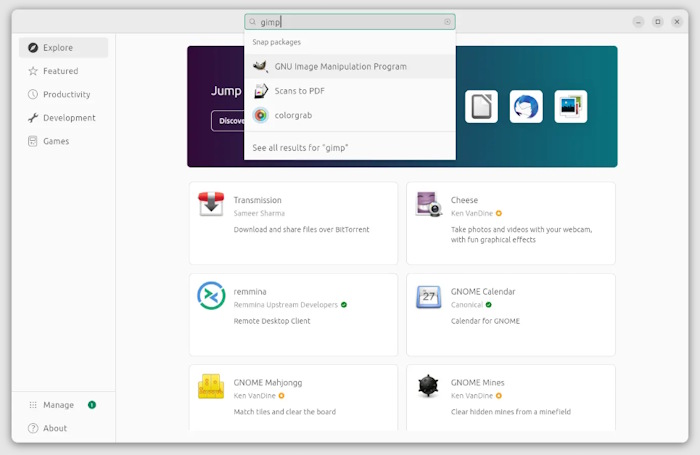Click "Calendar for GNOME" description text

485,321
